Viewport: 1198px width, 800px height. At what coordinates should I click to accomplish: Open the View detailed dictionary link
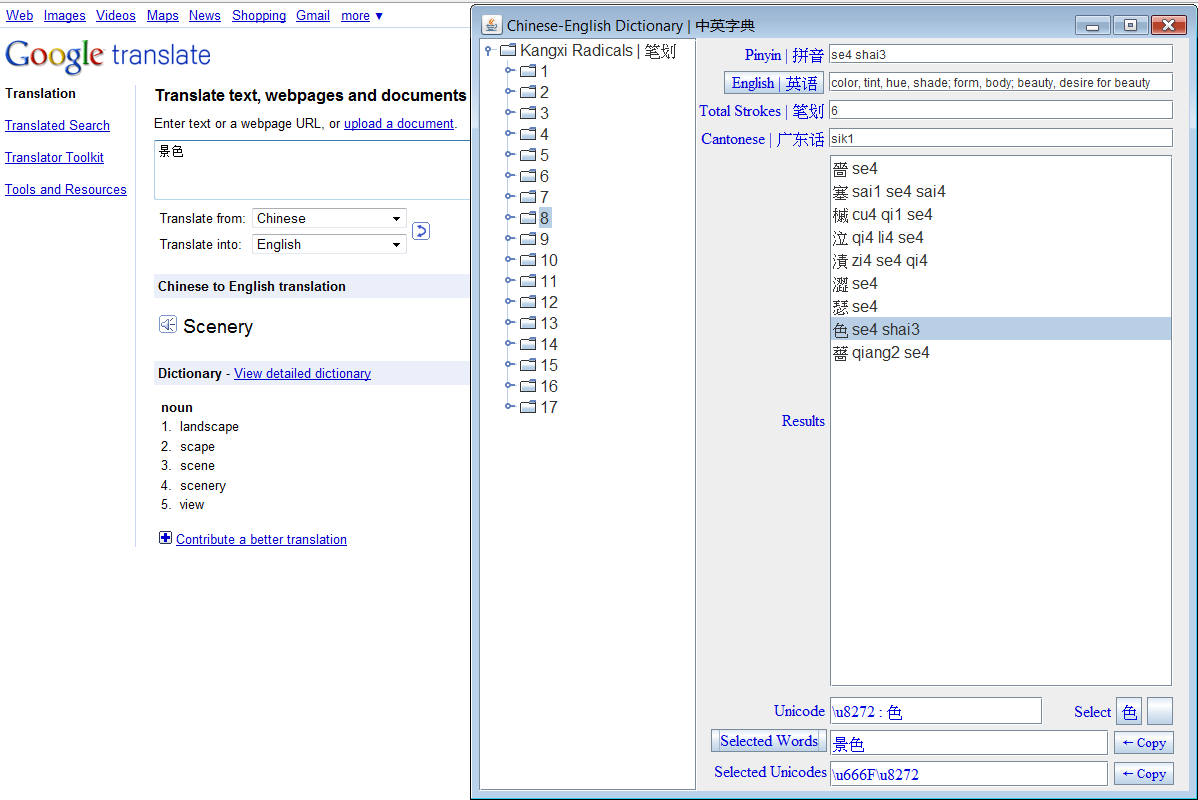[302, 373]
